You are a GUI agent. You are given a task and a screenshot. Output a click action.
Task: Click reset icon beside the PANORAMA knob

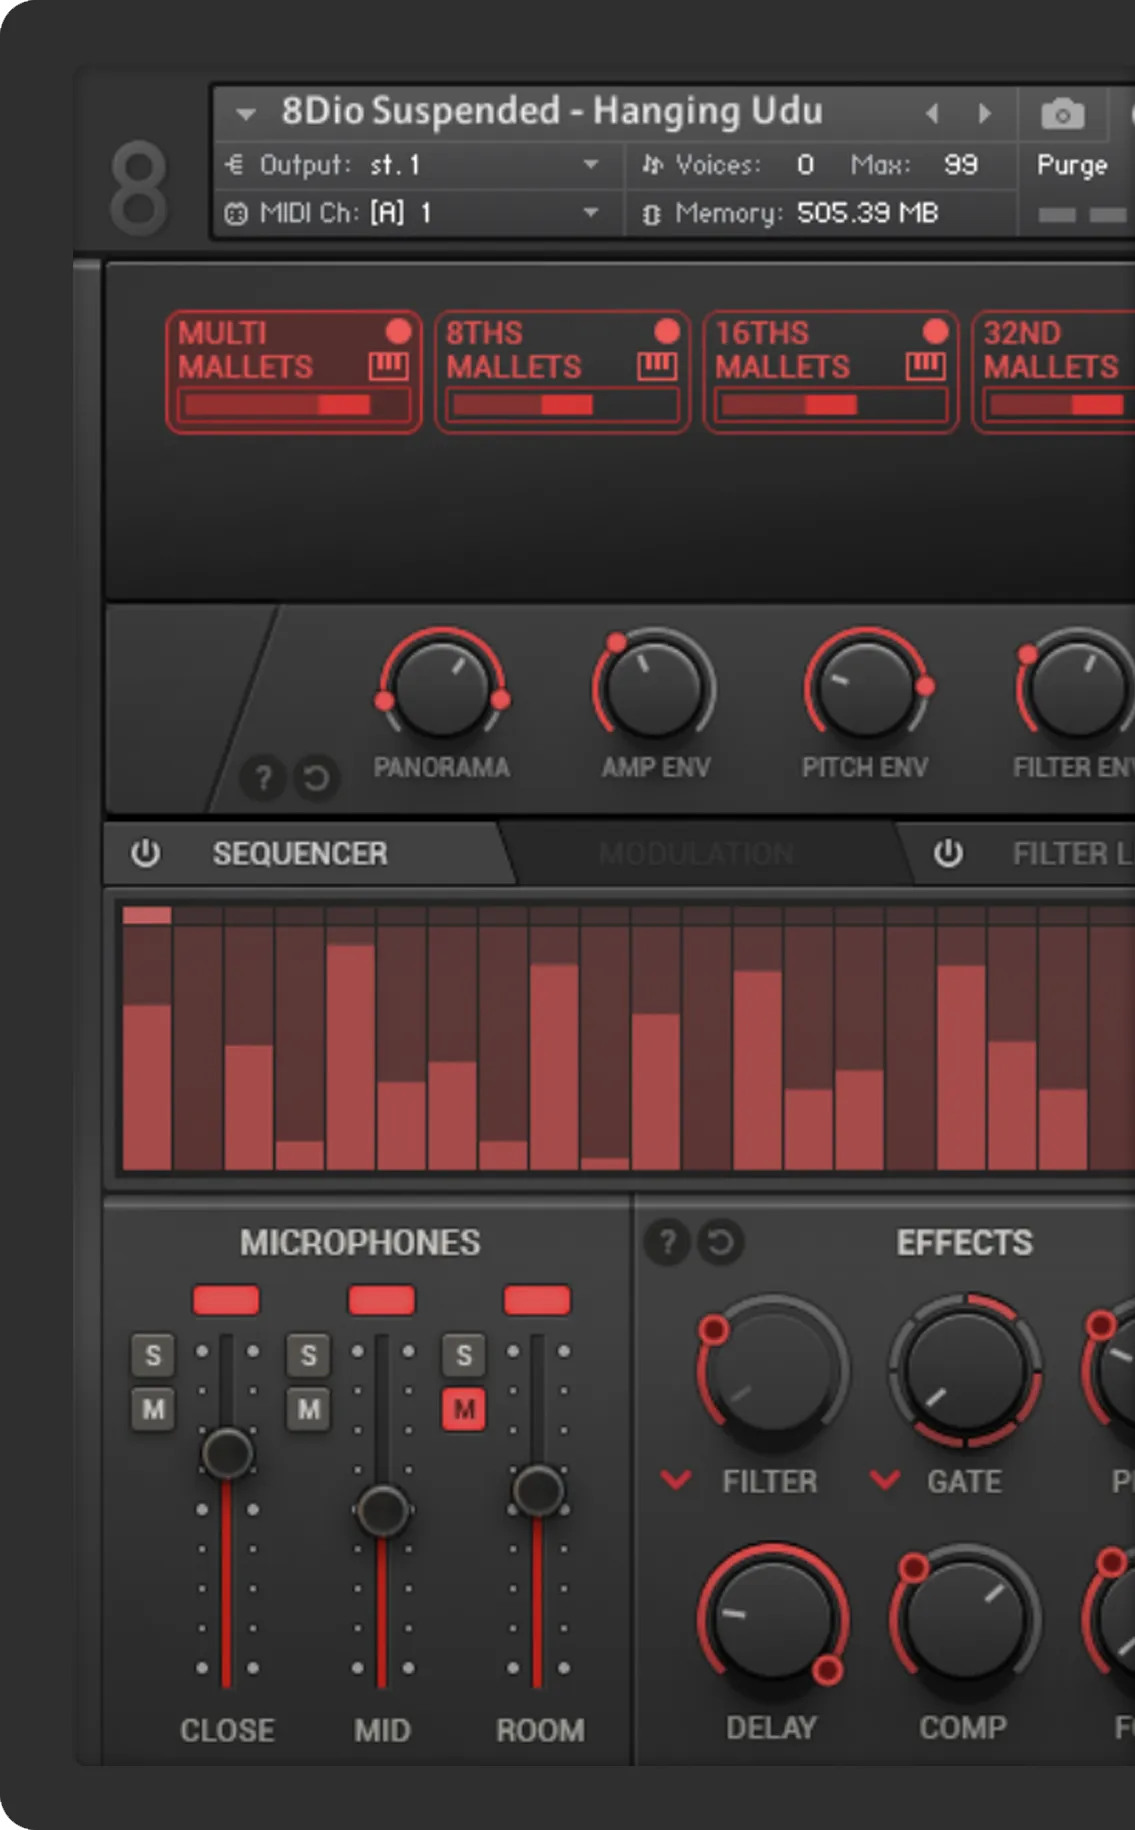(316, 777)
